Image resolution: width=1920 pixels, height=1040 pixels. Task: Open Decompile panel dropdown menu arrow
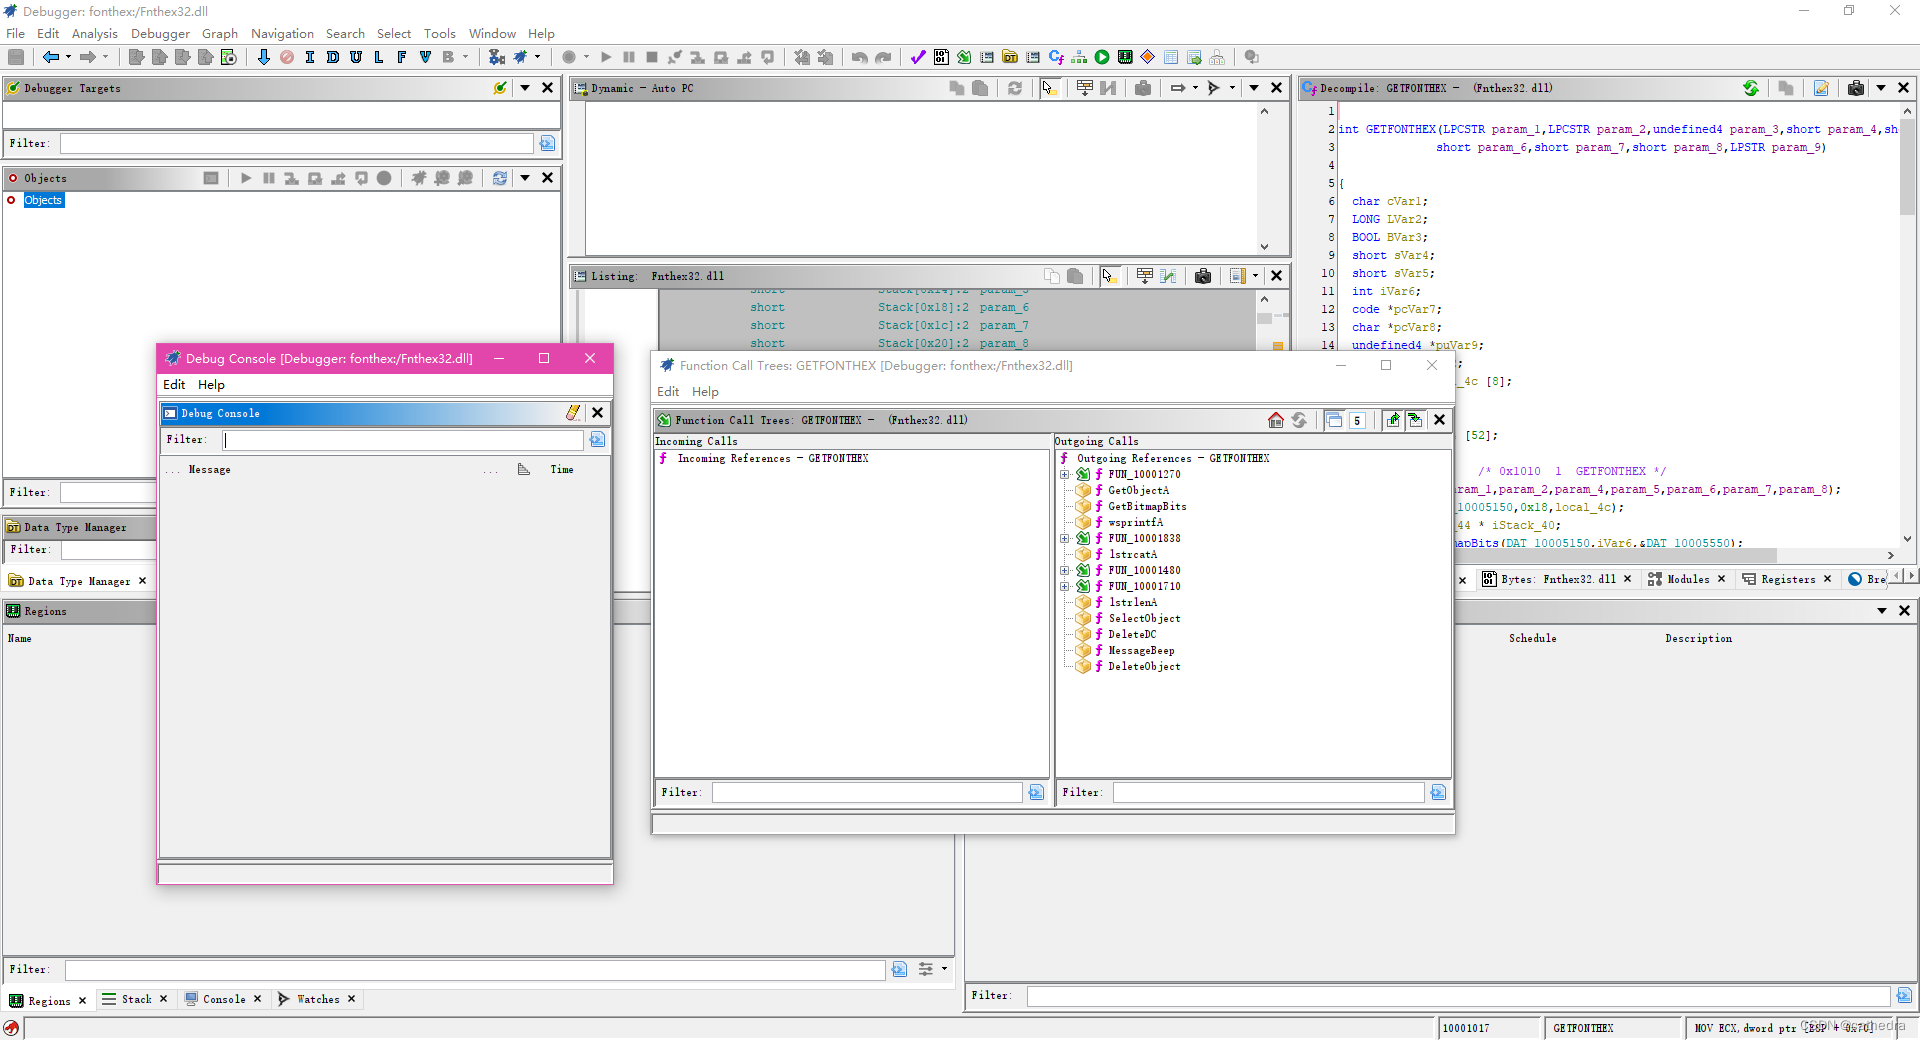pos(1881,88)
